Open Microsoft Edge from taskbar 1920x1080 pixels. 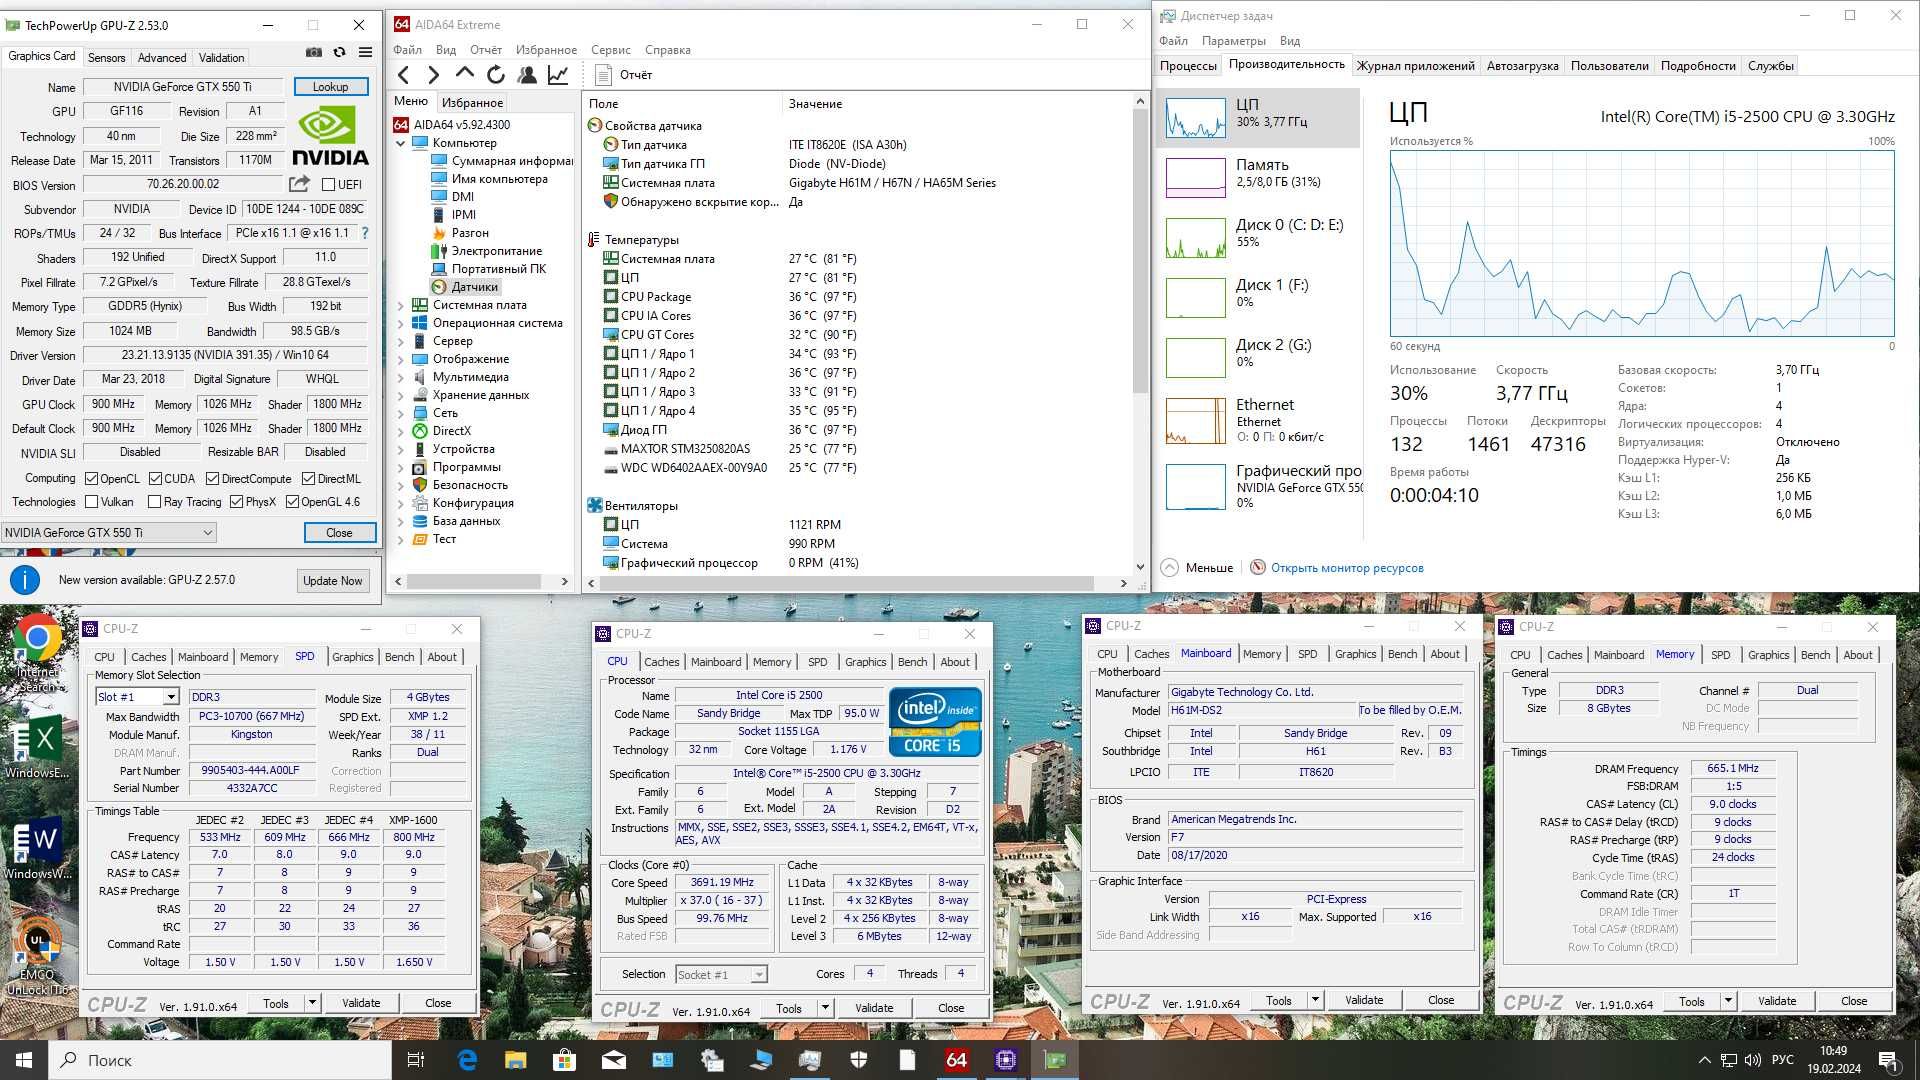click(467, 1060)
